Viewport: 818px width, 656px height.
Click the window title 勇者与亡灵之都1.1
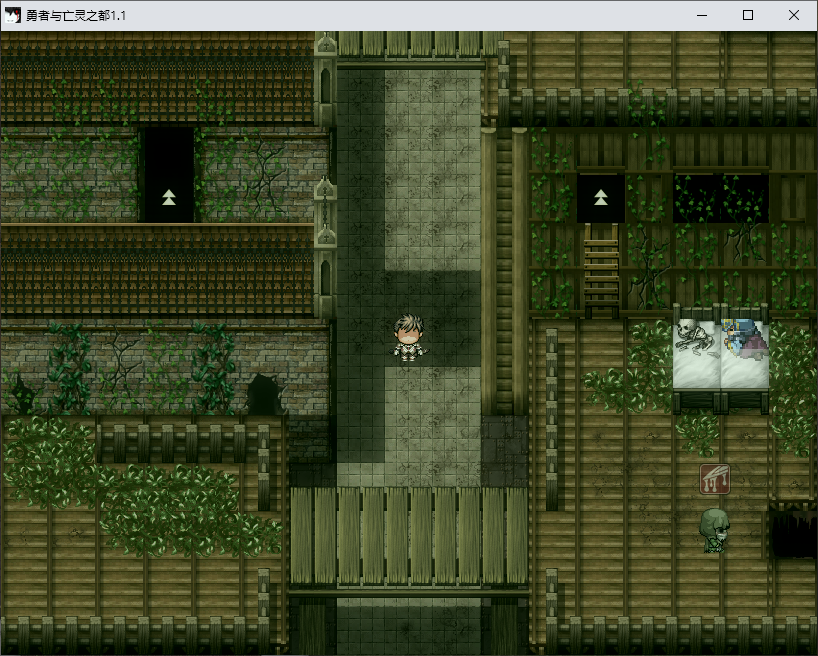[76, 16]
